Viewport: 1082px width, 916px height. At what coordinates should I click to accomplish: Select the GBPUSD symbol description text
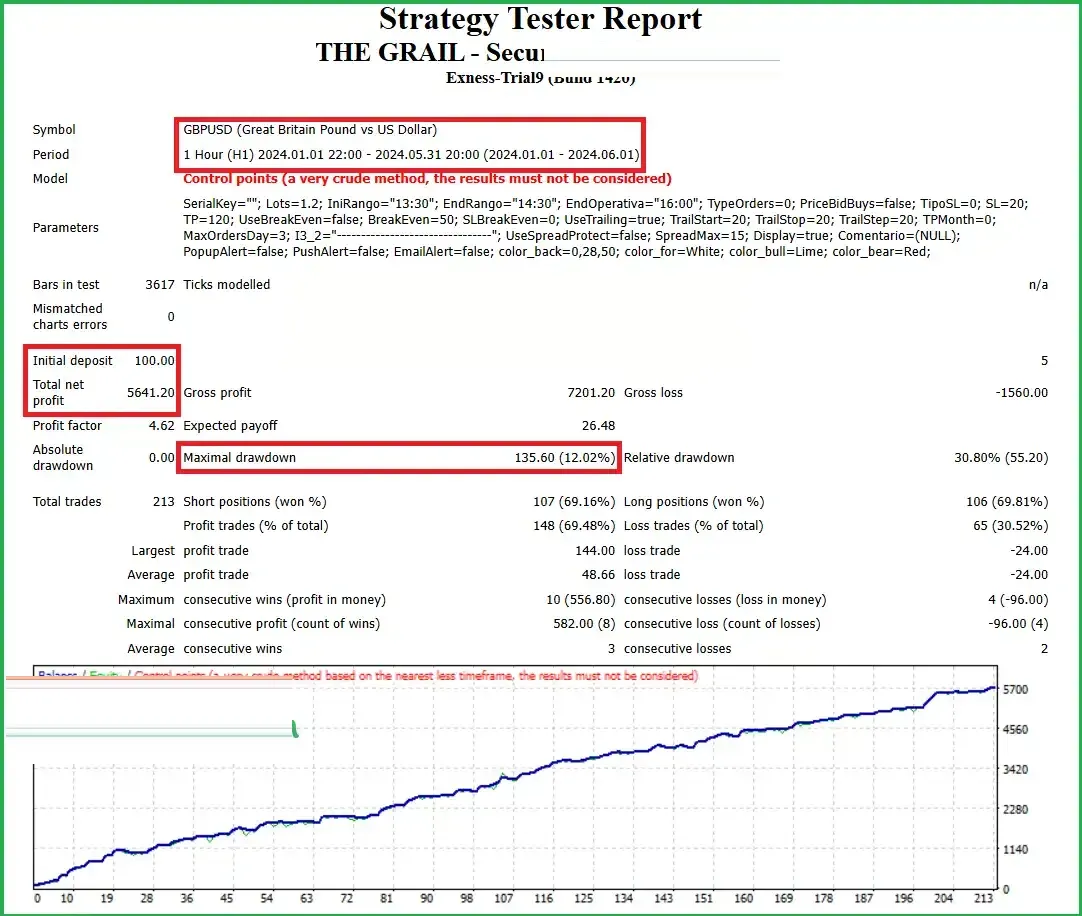point(310,130)
